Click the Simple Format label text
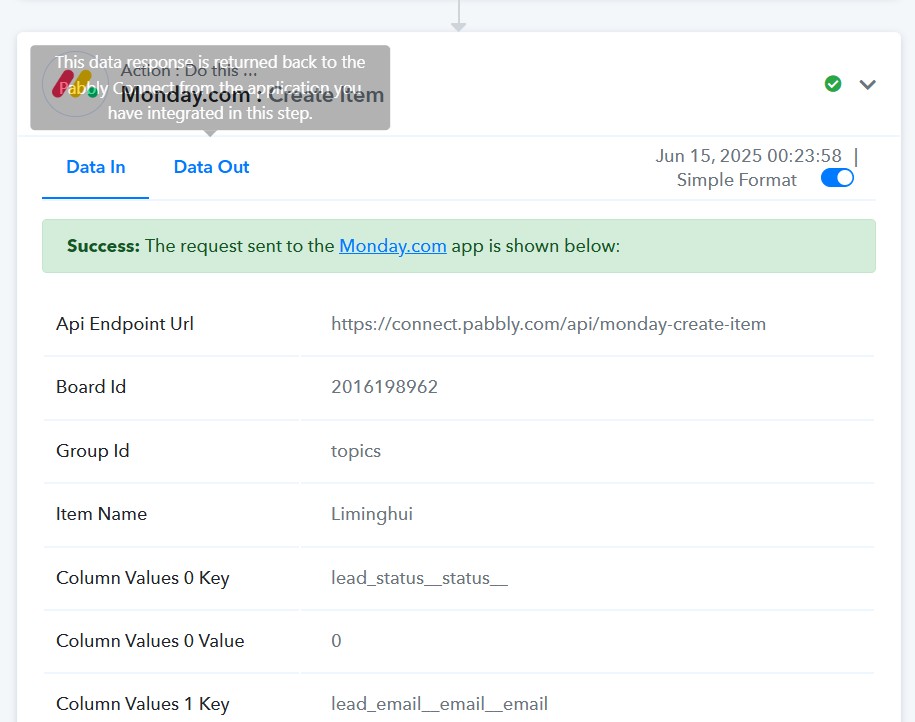Viewport: 915px width, 722px height. coord(736,180)
